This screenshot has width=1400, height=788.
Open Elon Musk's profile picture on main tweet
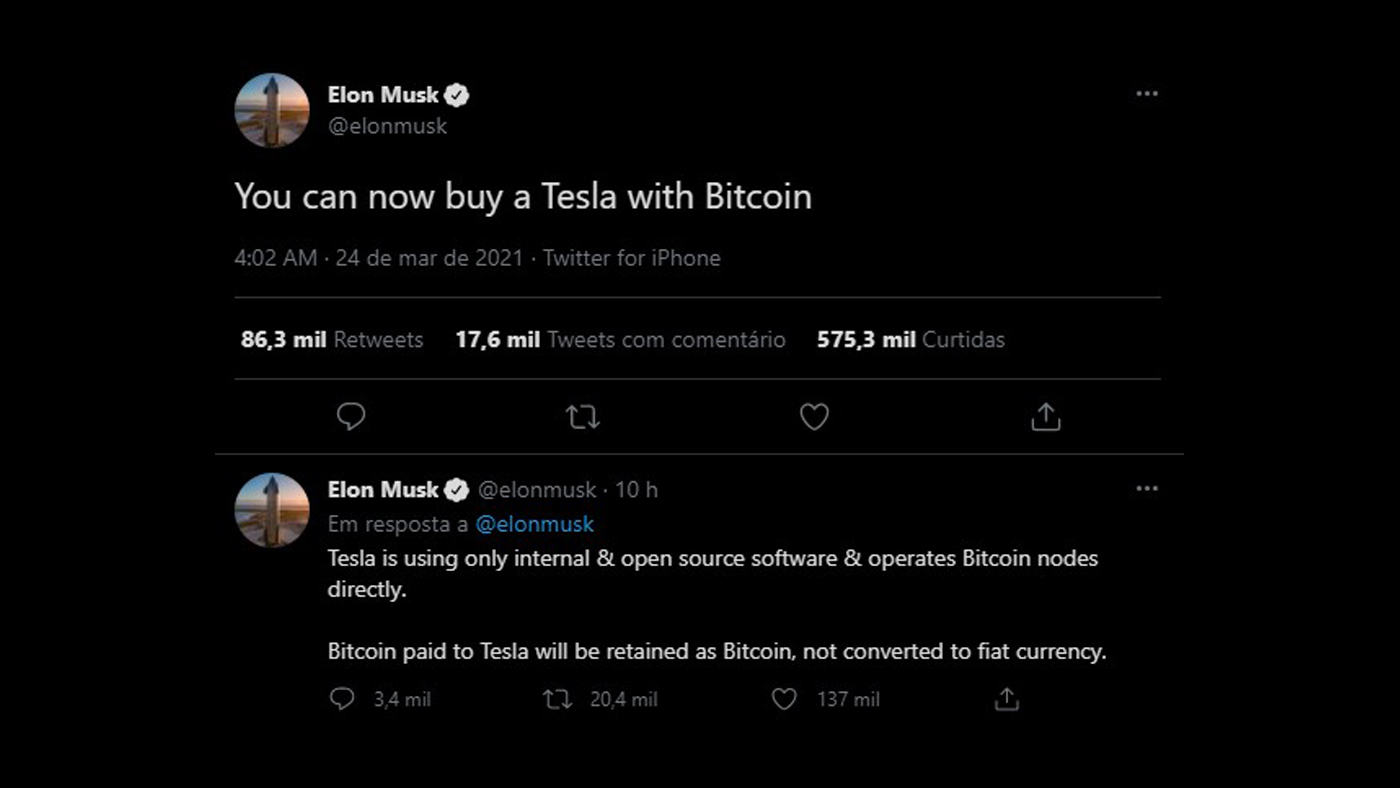271,110
